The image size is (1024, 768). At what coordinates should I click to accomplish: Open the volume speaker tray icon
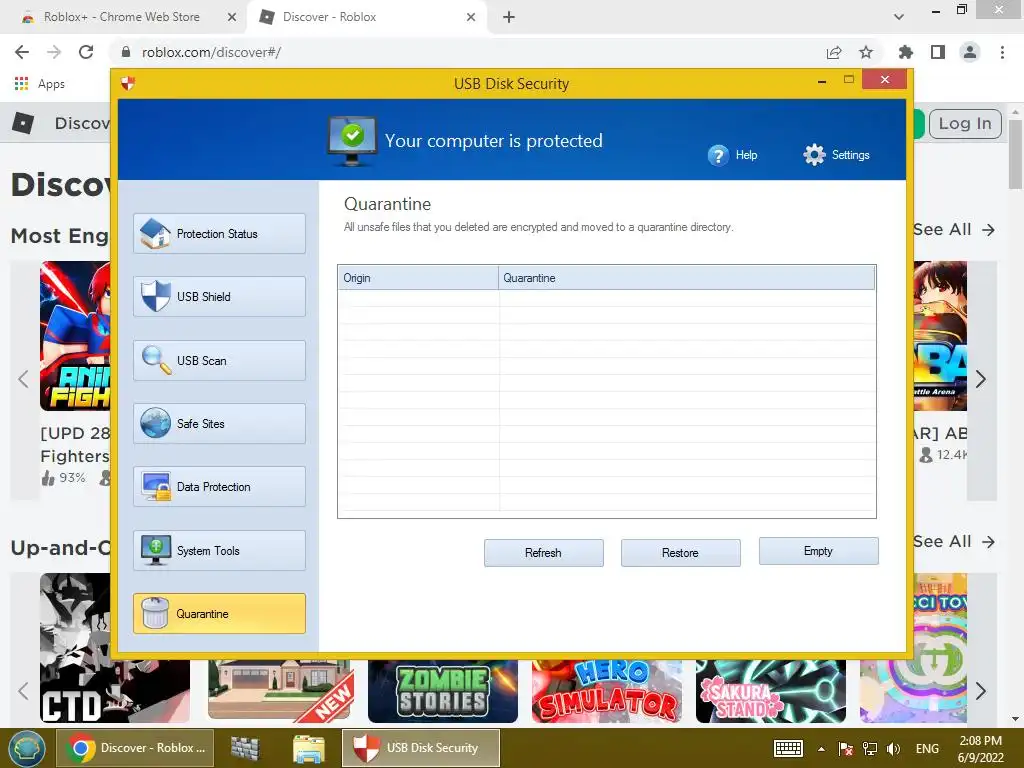(893, 748)
